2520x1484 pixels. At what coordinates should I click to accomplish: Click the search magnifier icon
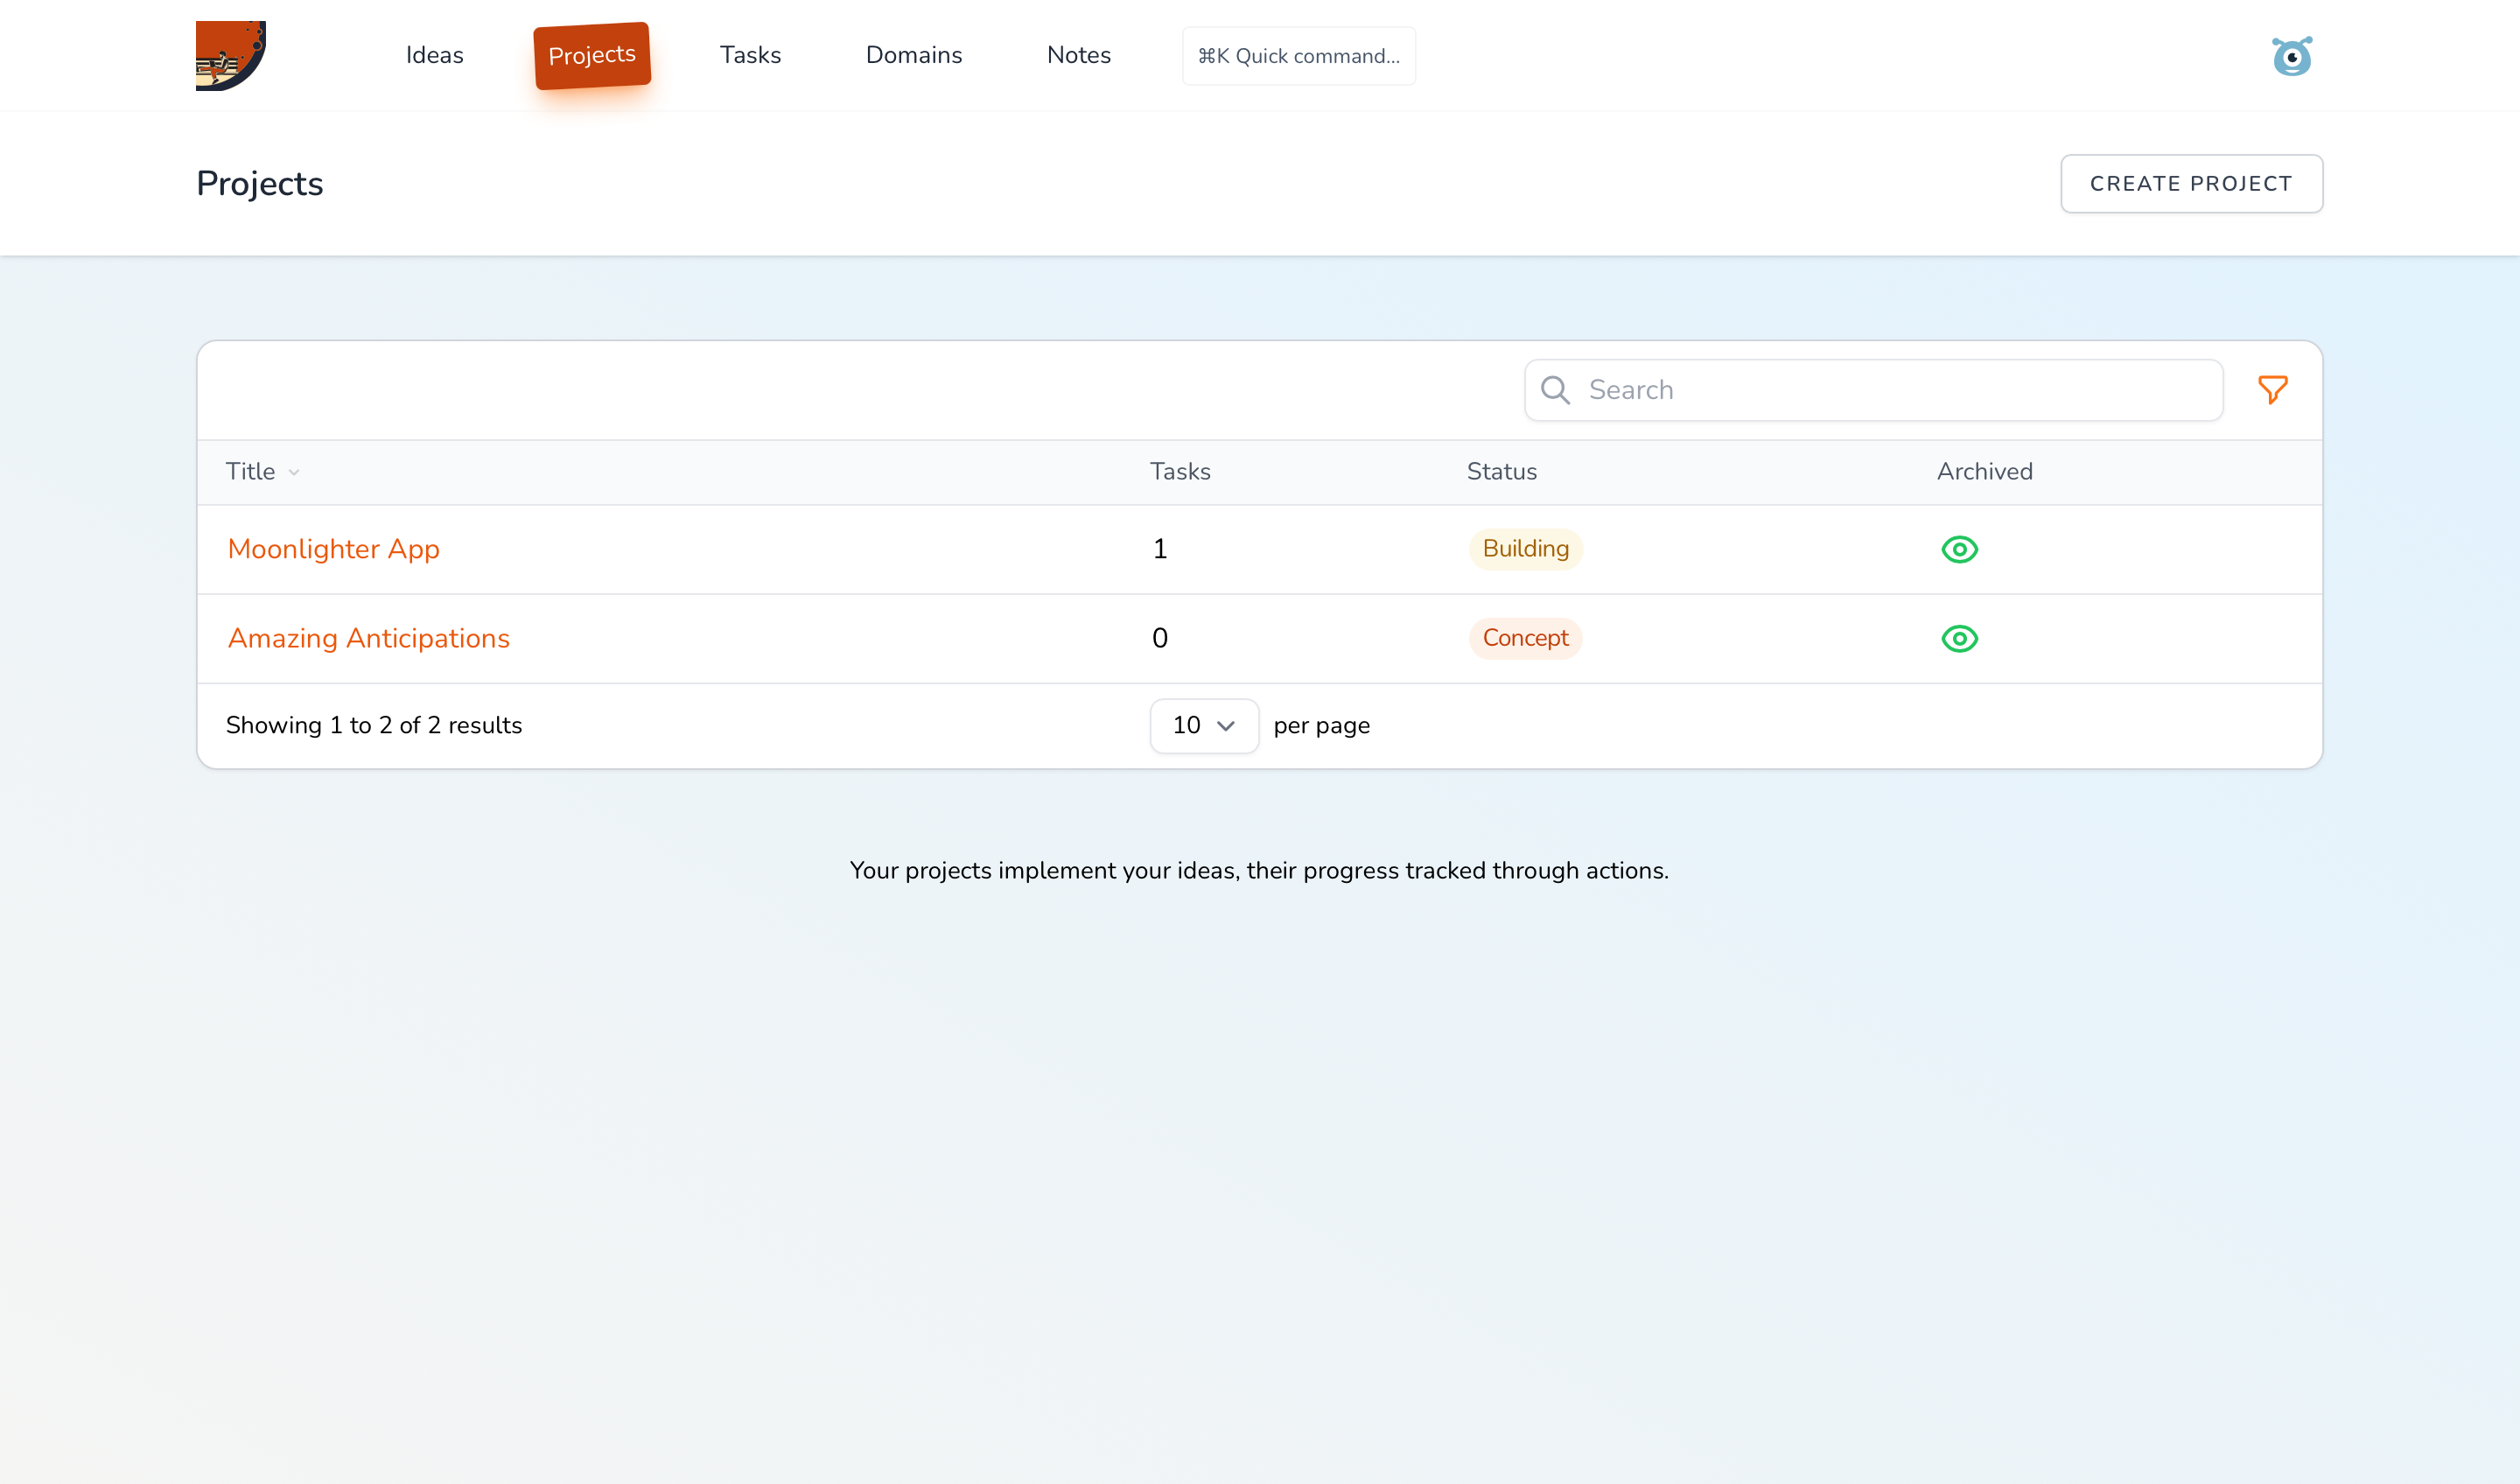pyautogui.click(x=1555, y=390)
